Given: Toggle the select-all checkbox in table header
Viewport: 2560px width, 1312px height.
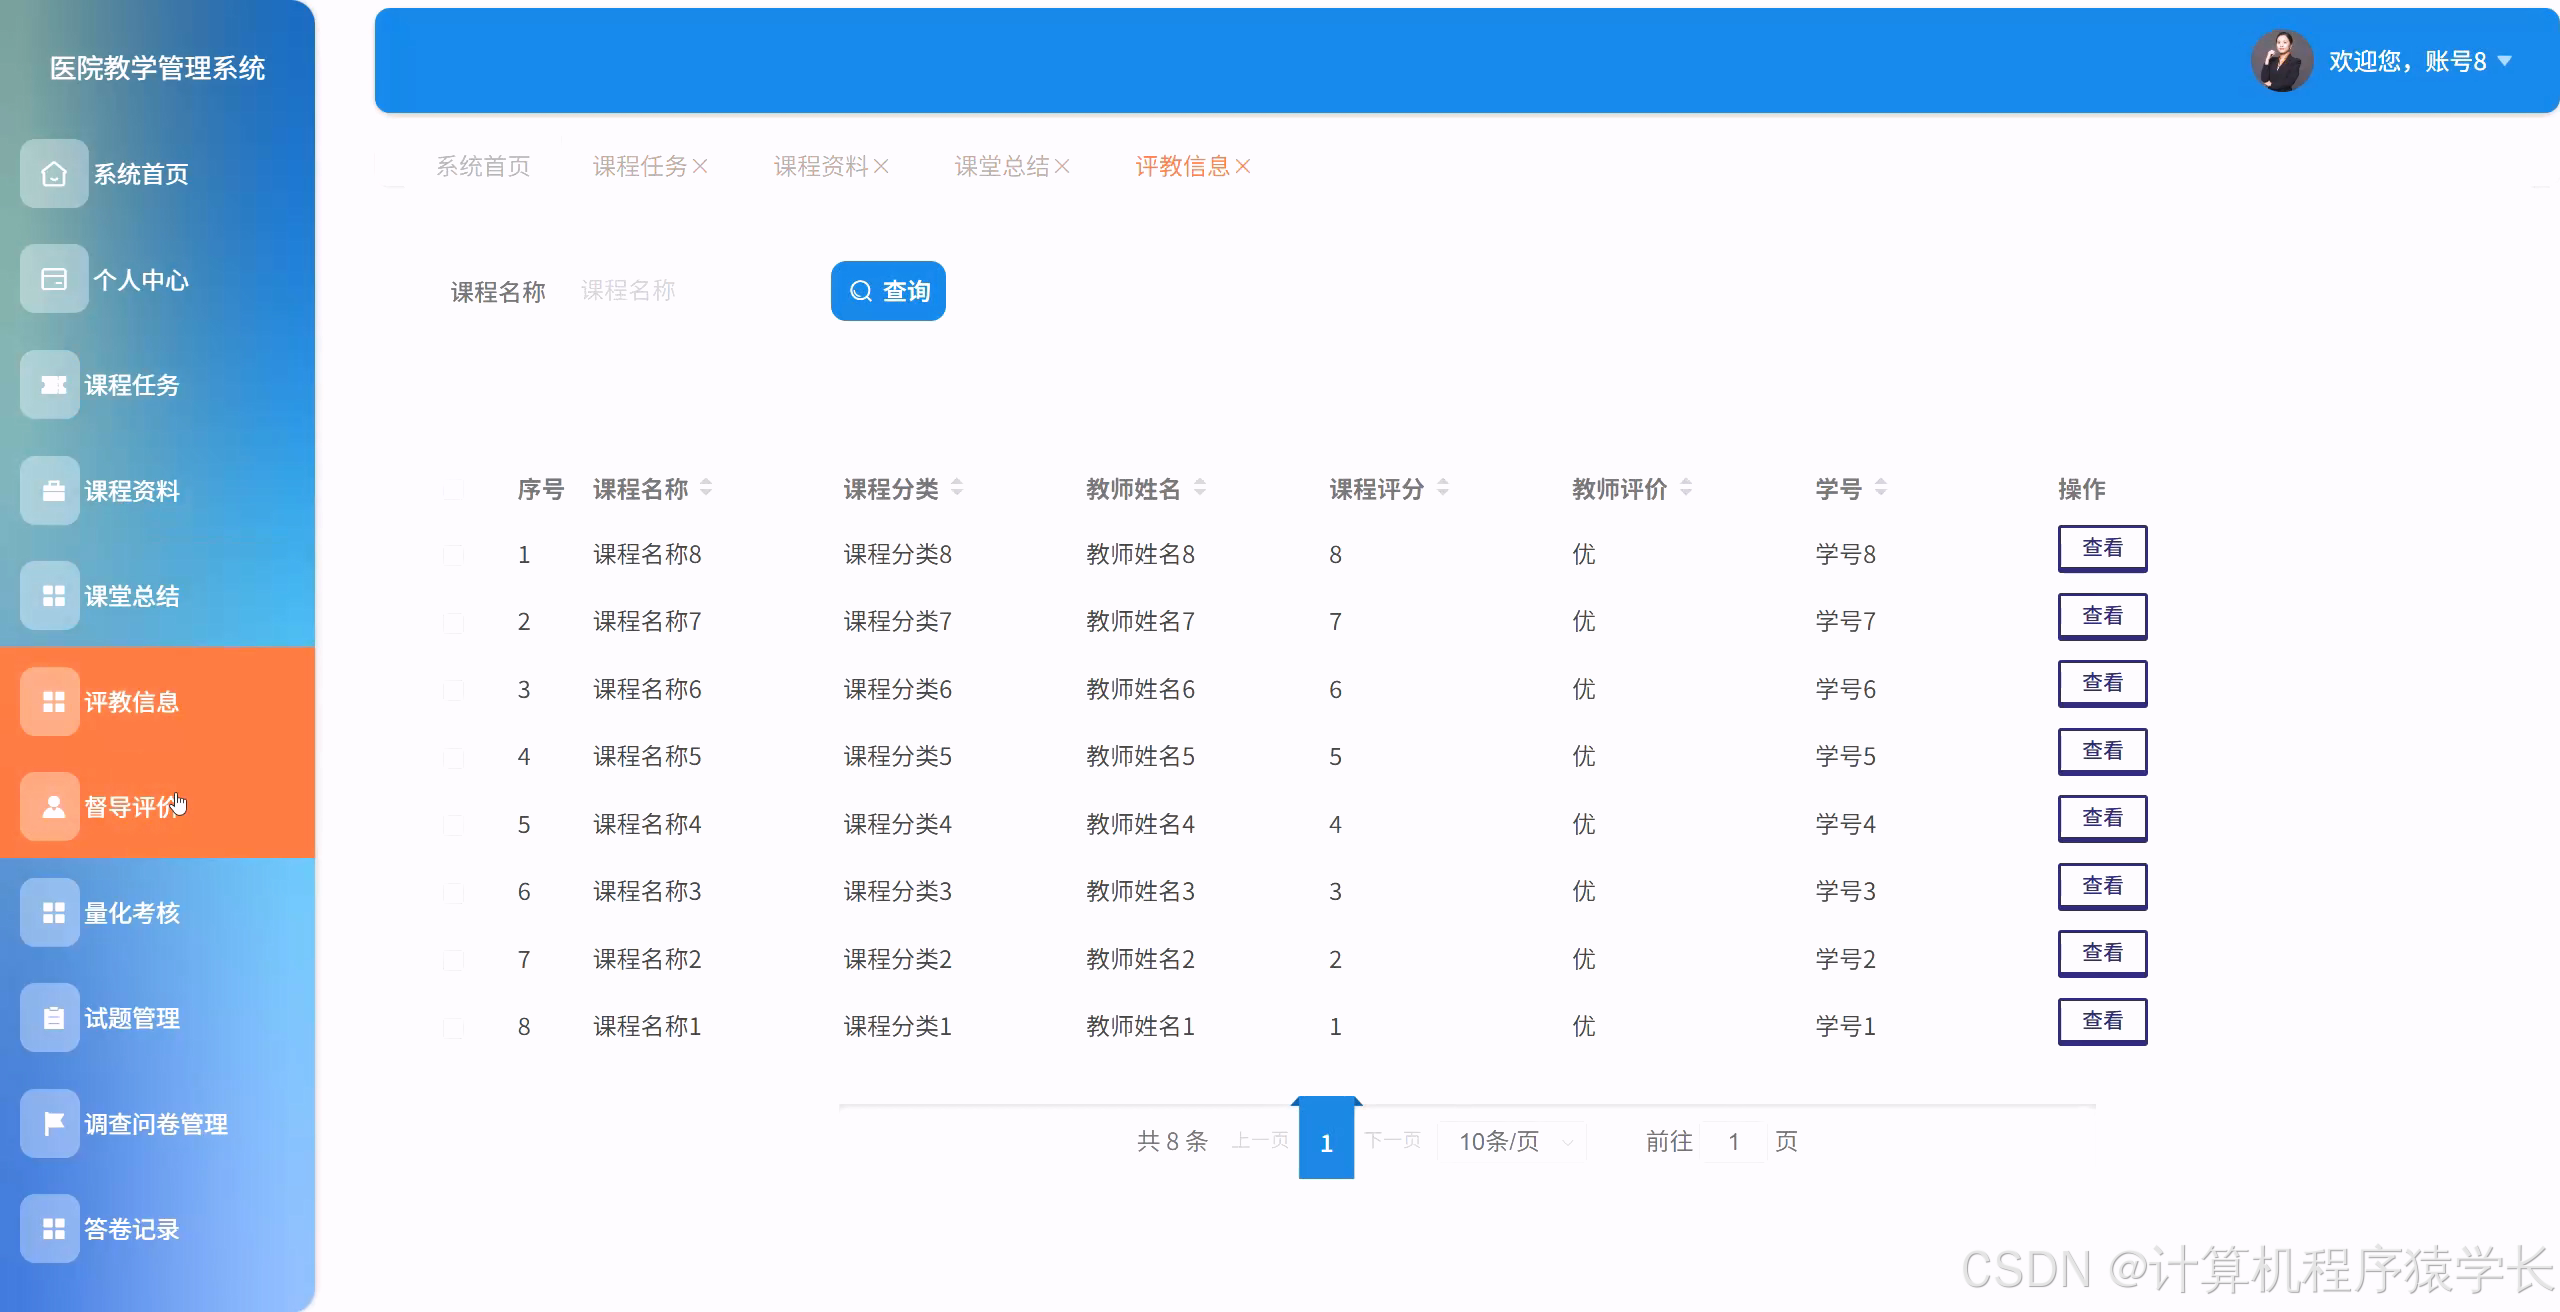Looking at the screenshot, I should [454, 489].
